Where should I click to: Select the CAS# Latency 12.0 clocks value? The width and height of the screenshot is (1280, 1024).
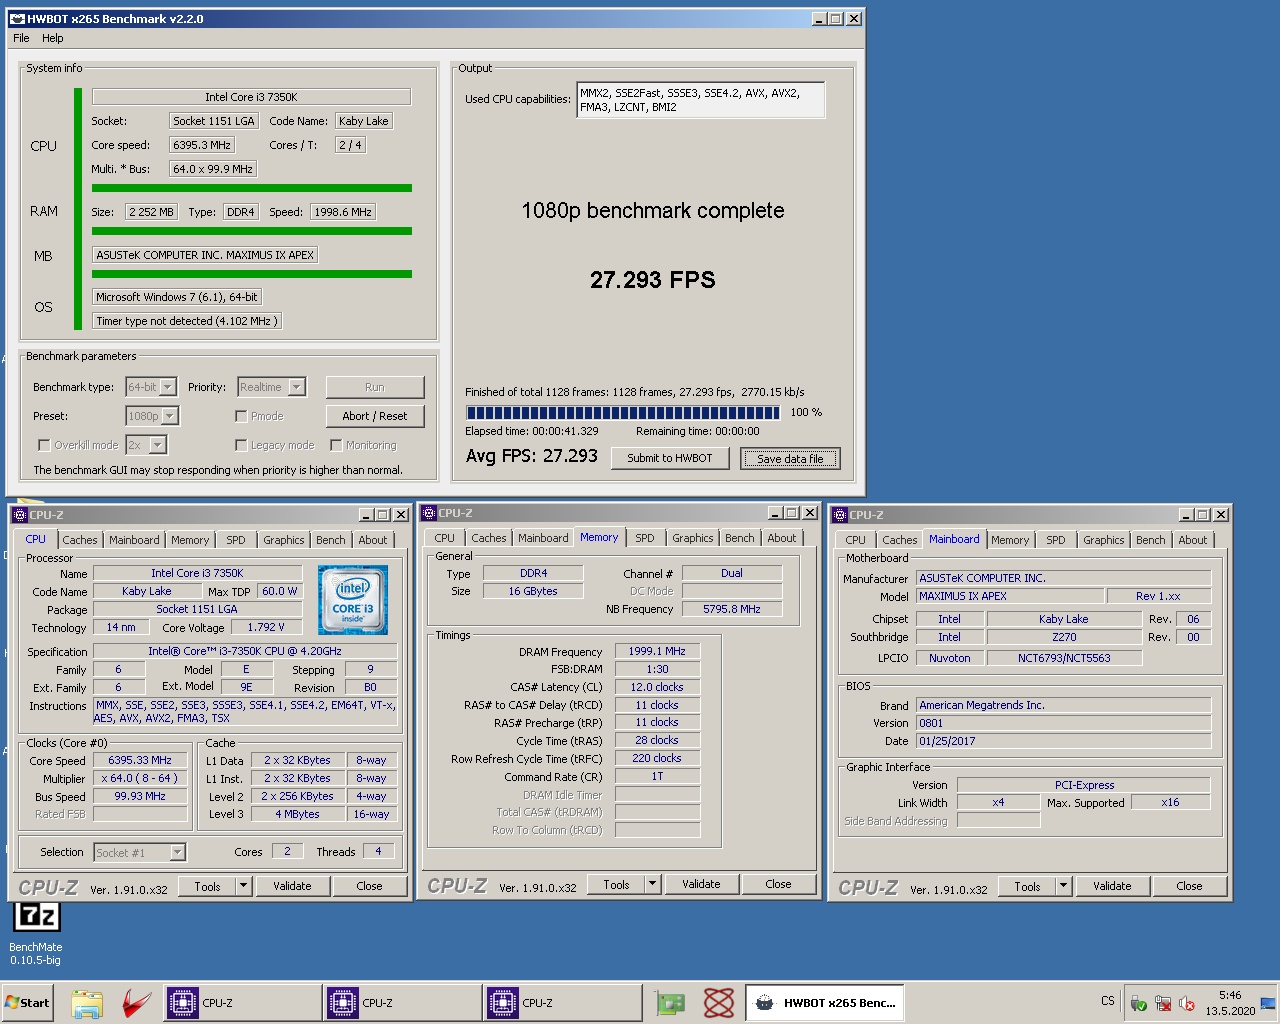[657, 687]
